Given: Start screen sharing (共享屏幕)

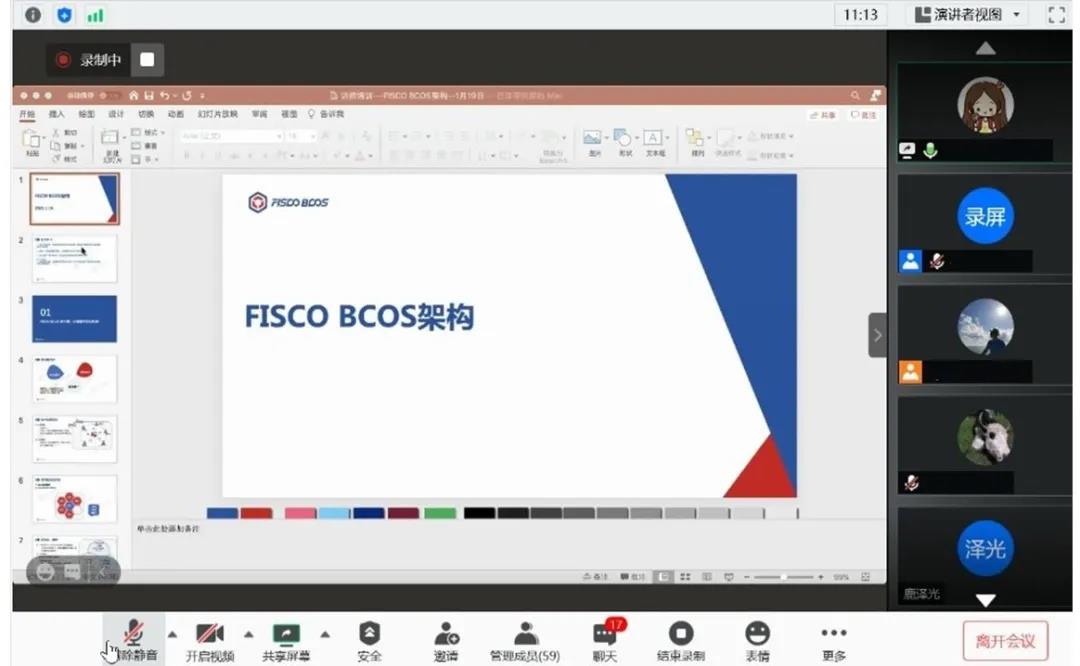Looking at the screenshot, I should 286,641.
